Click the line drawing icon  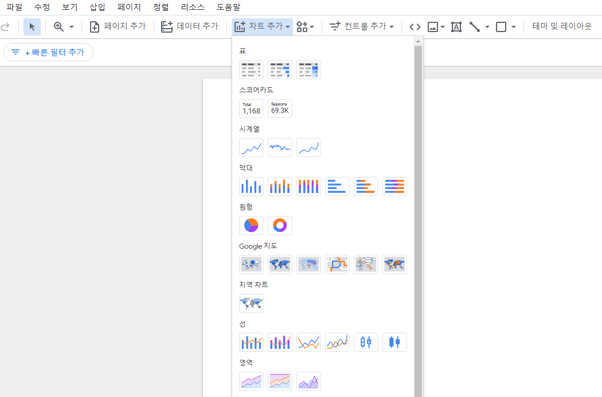(x=475, y=27)
